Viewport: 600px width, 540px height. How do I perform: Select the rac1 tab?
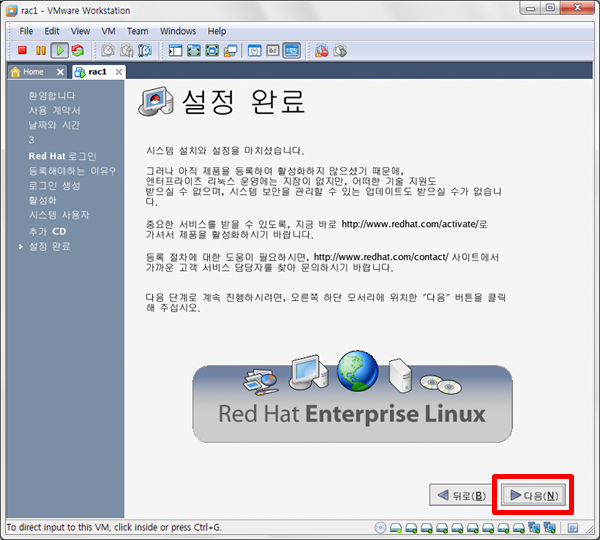tap(97, 72)
